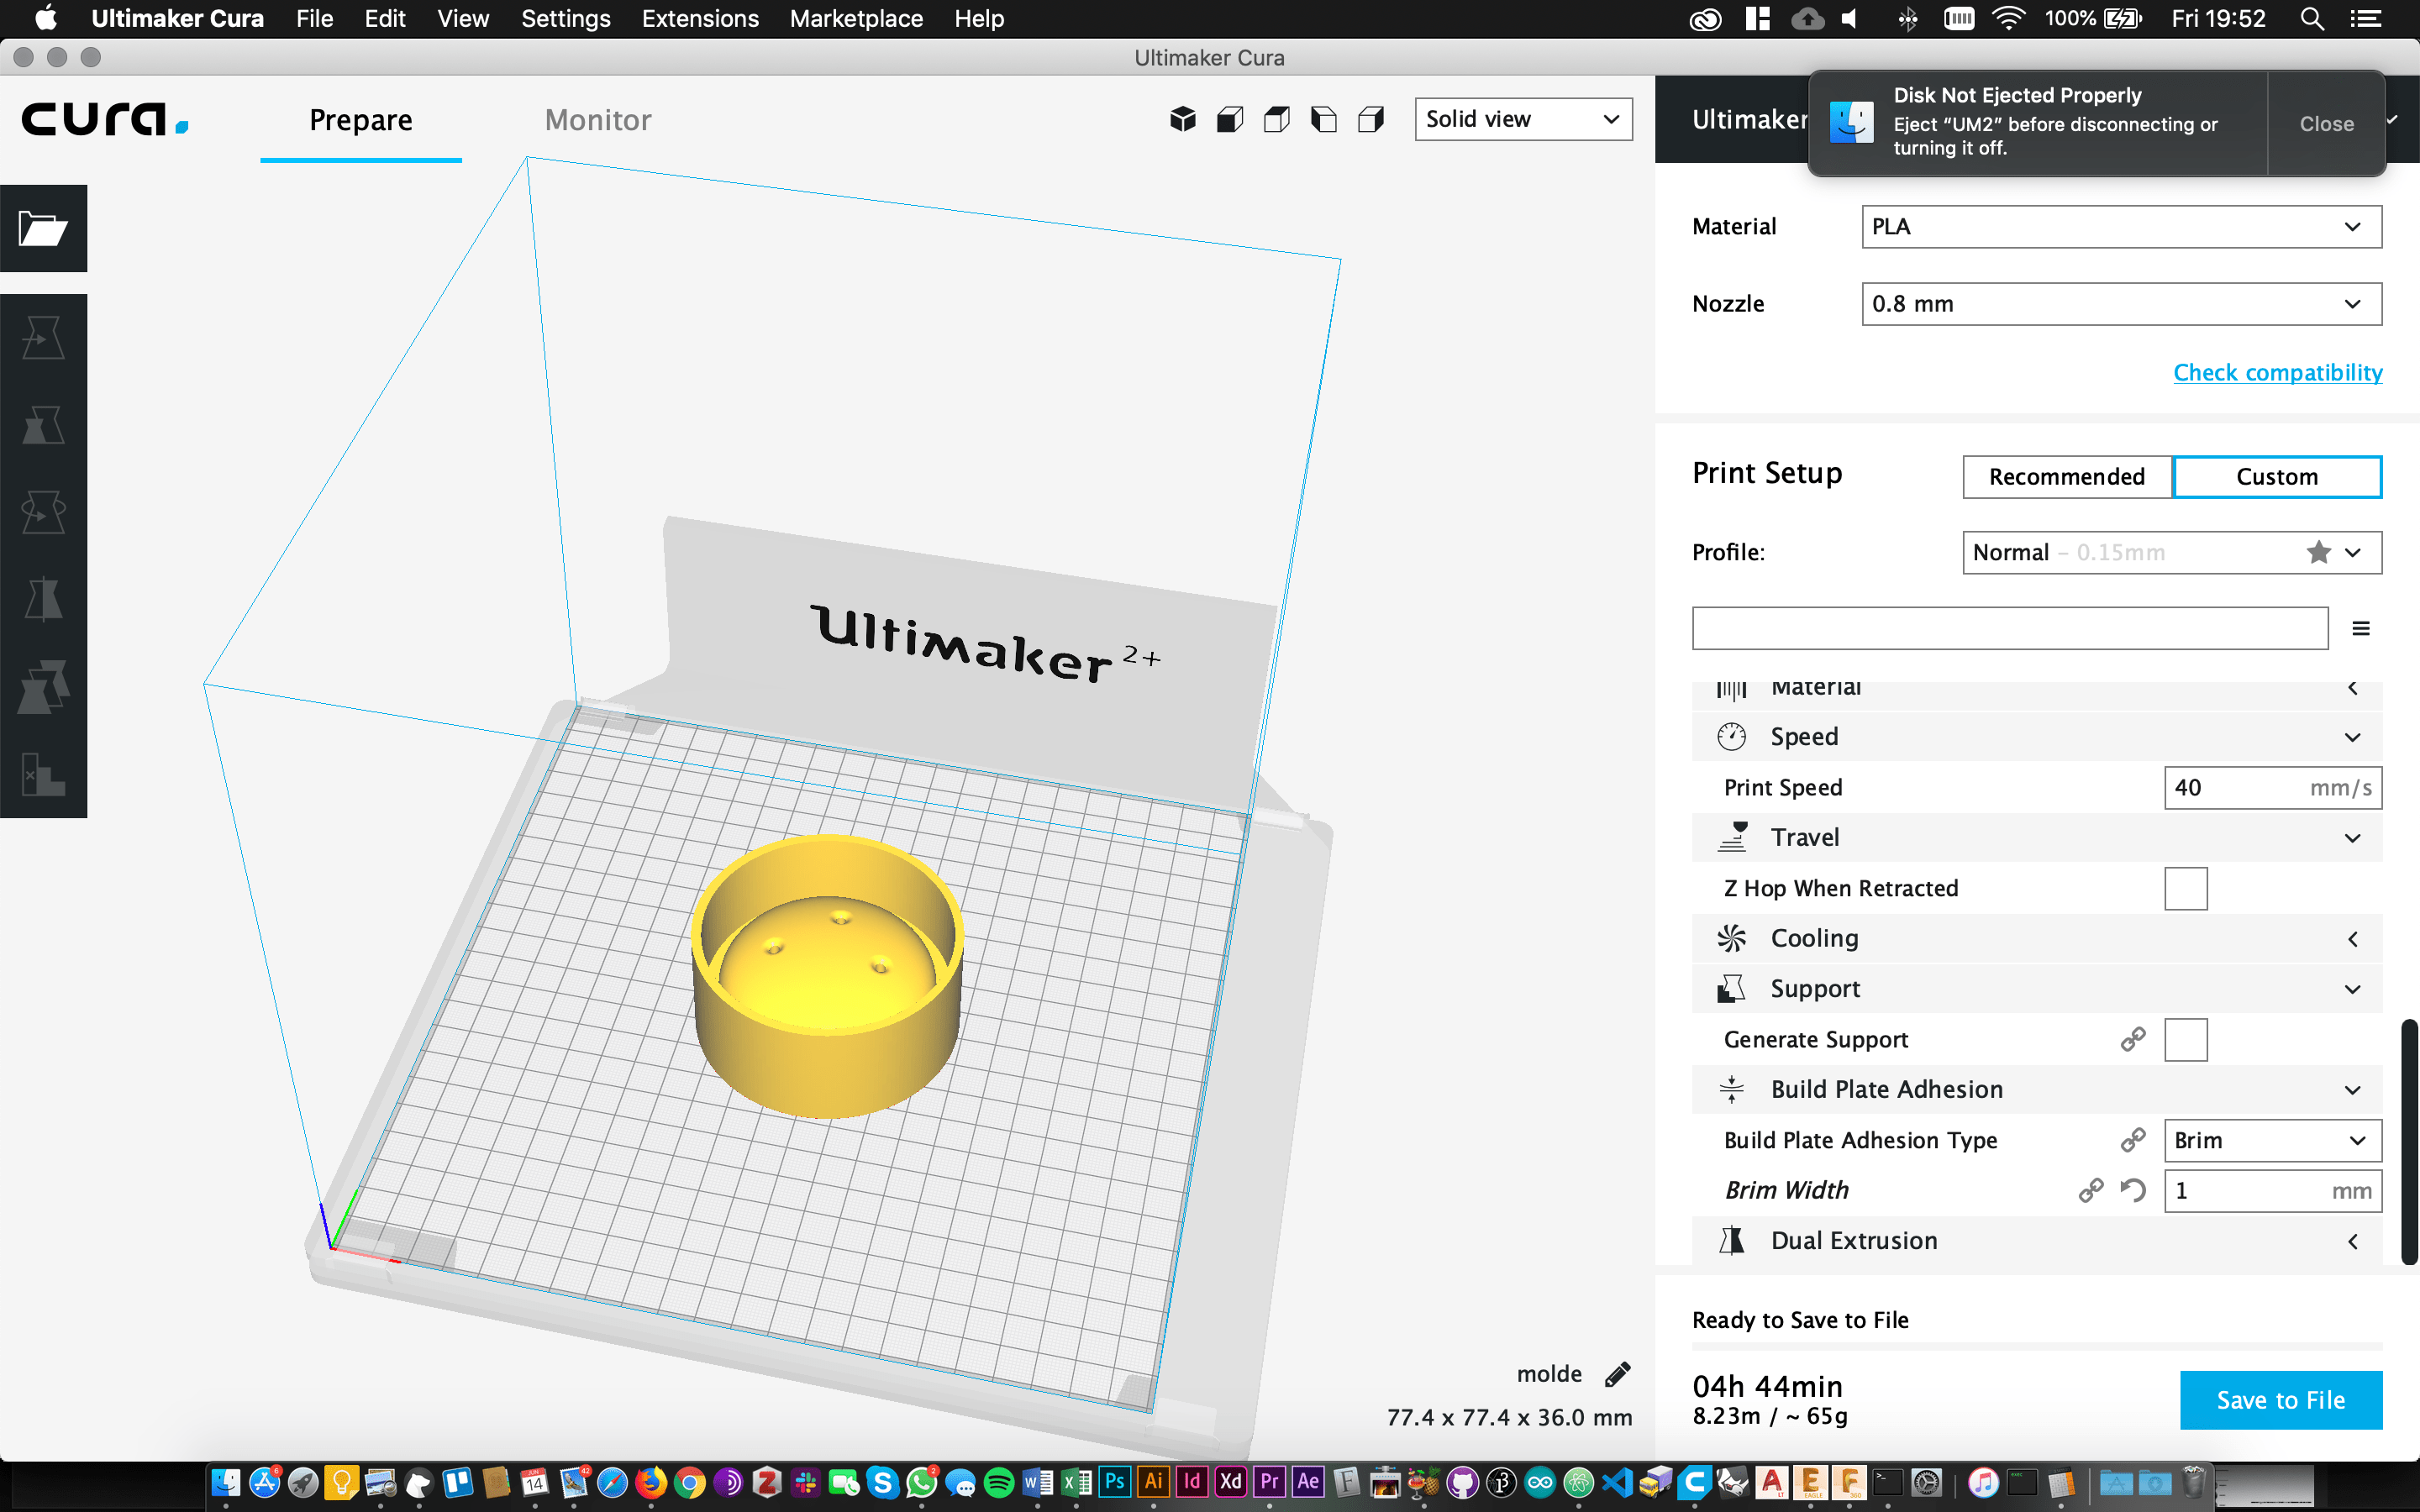Open the Check compatibility link

tap(2278, 372)
